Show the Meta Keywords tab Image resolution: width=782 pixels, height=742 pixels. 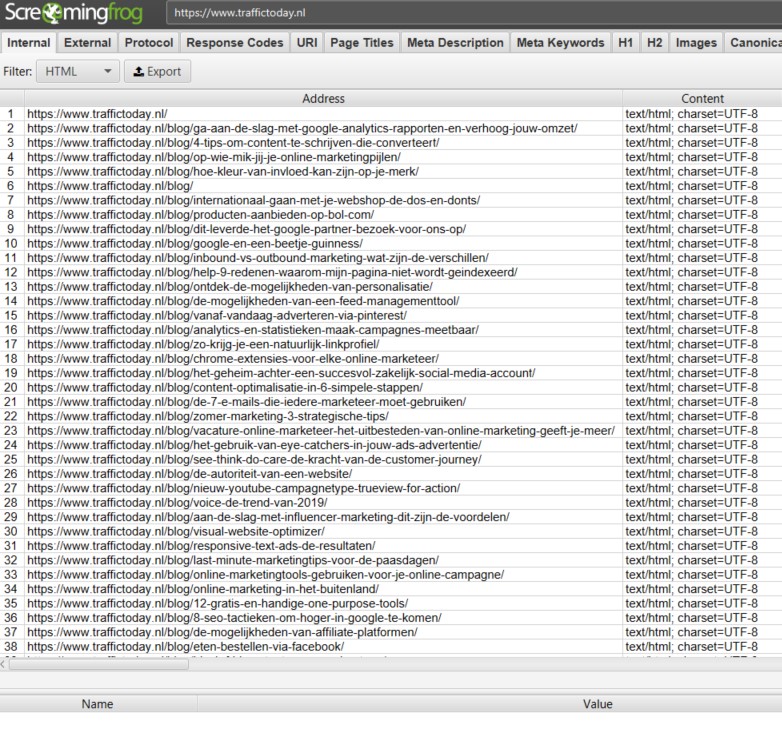click(560, 43)
